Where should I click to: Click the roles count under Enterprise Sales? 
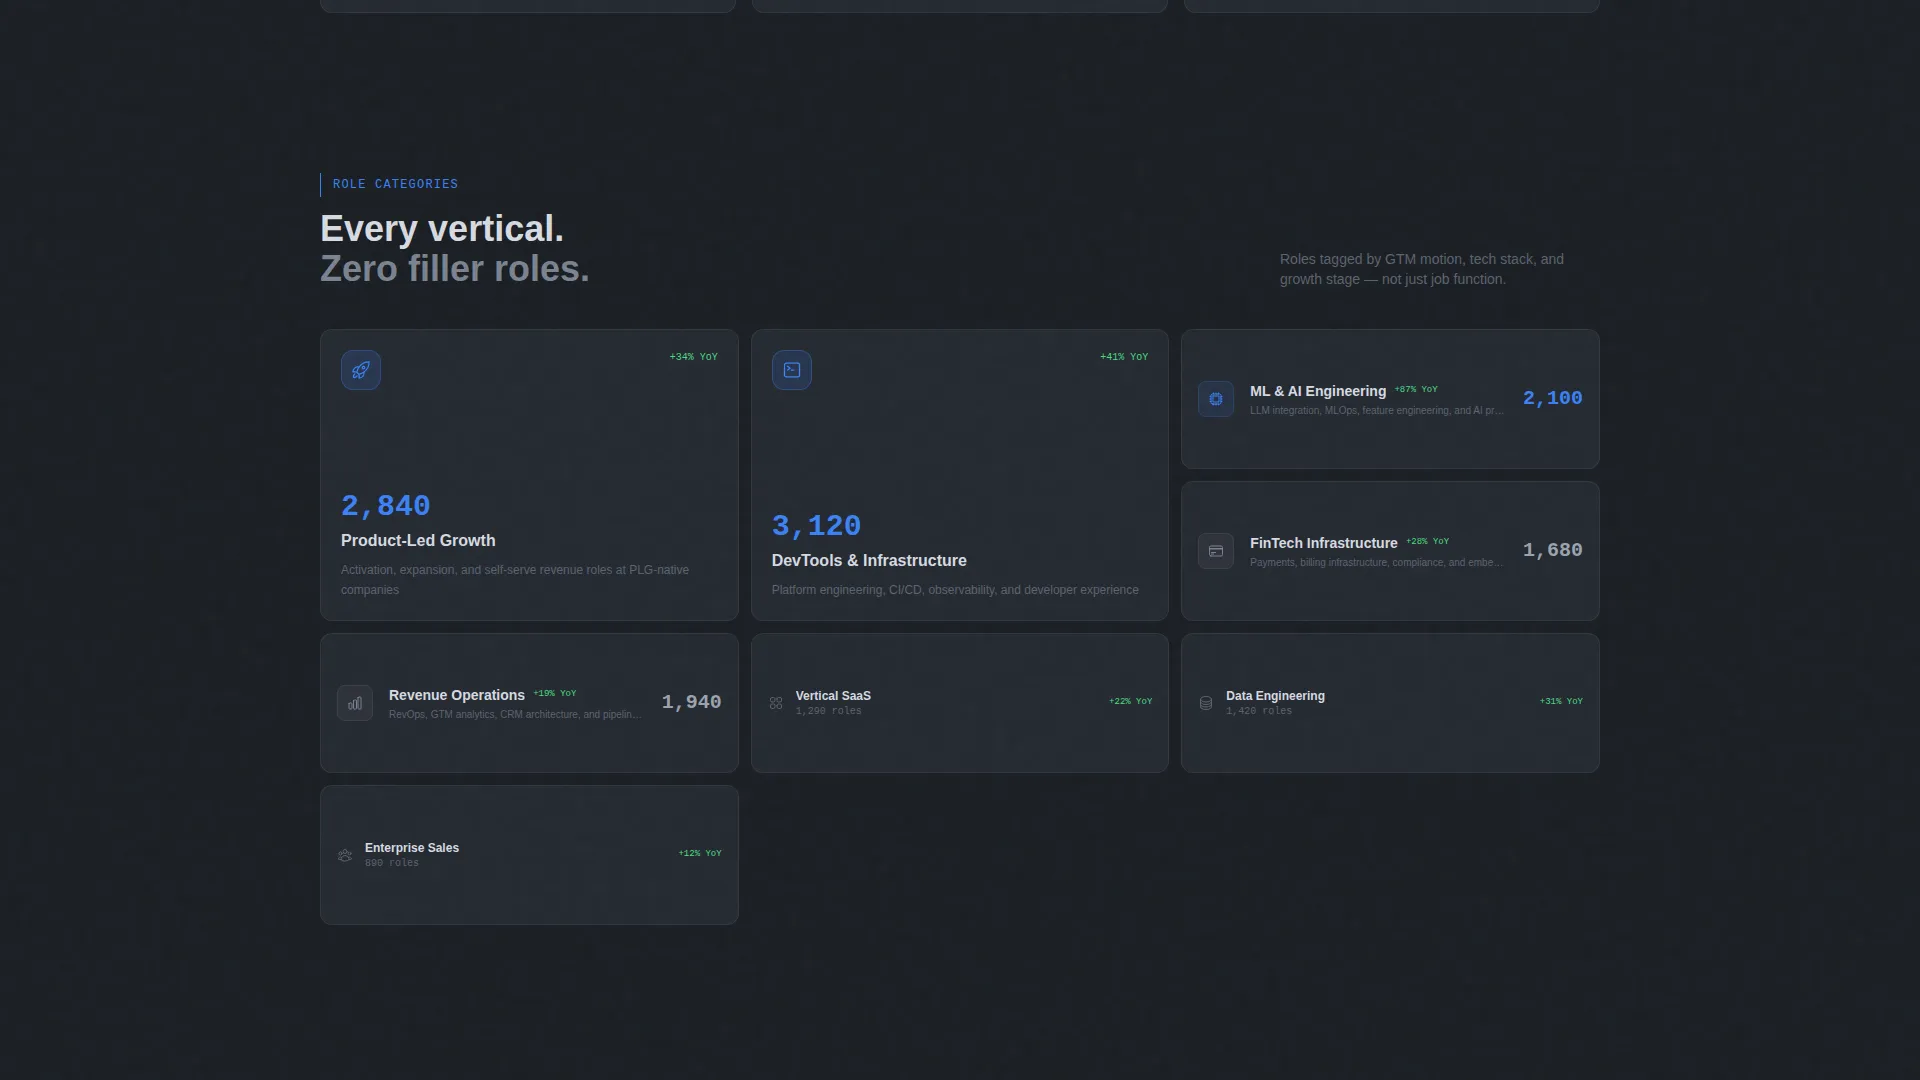point(392,863)
